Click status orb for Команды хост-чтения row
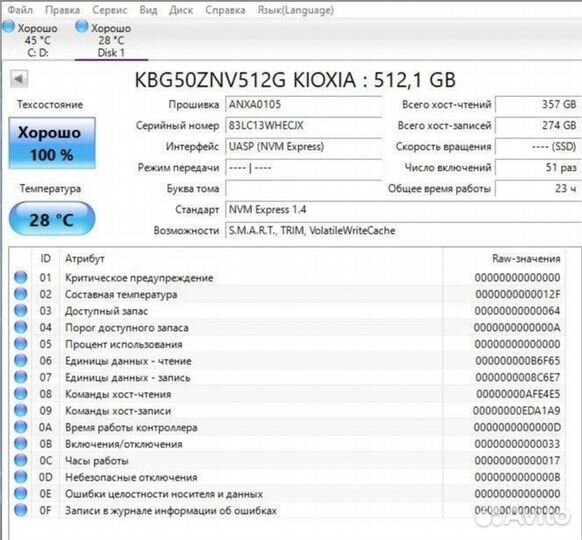 (21, 394)
